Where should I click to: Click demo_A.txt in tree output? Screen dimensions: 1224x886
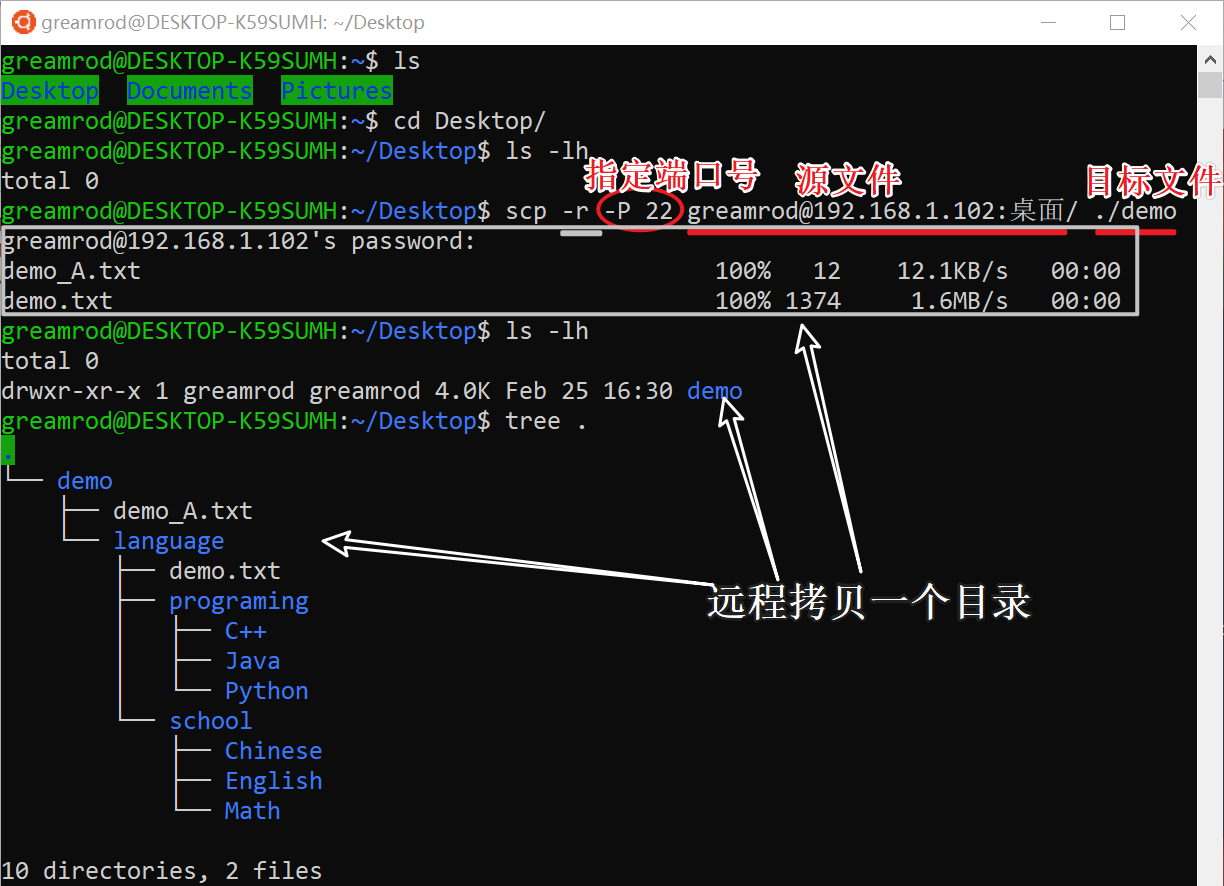(183, 511)
